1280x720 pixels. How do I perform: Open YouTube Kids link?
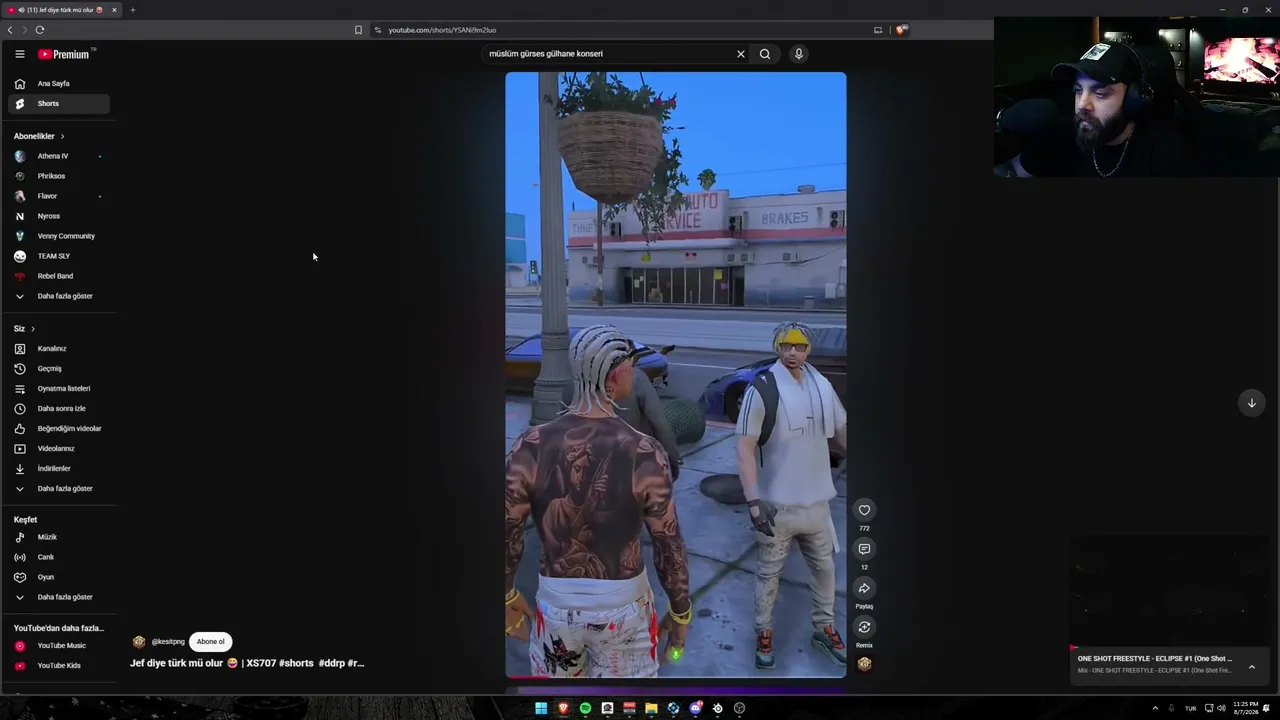pos(59,666)
